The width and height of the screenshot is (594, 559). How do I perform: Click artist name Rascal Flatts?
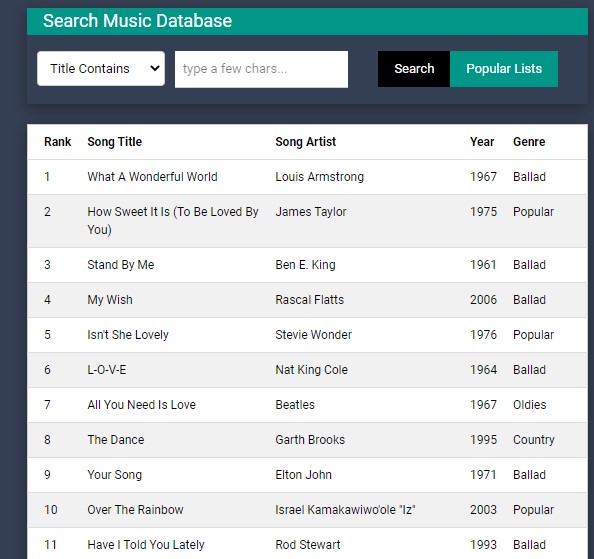pos(310,300)
